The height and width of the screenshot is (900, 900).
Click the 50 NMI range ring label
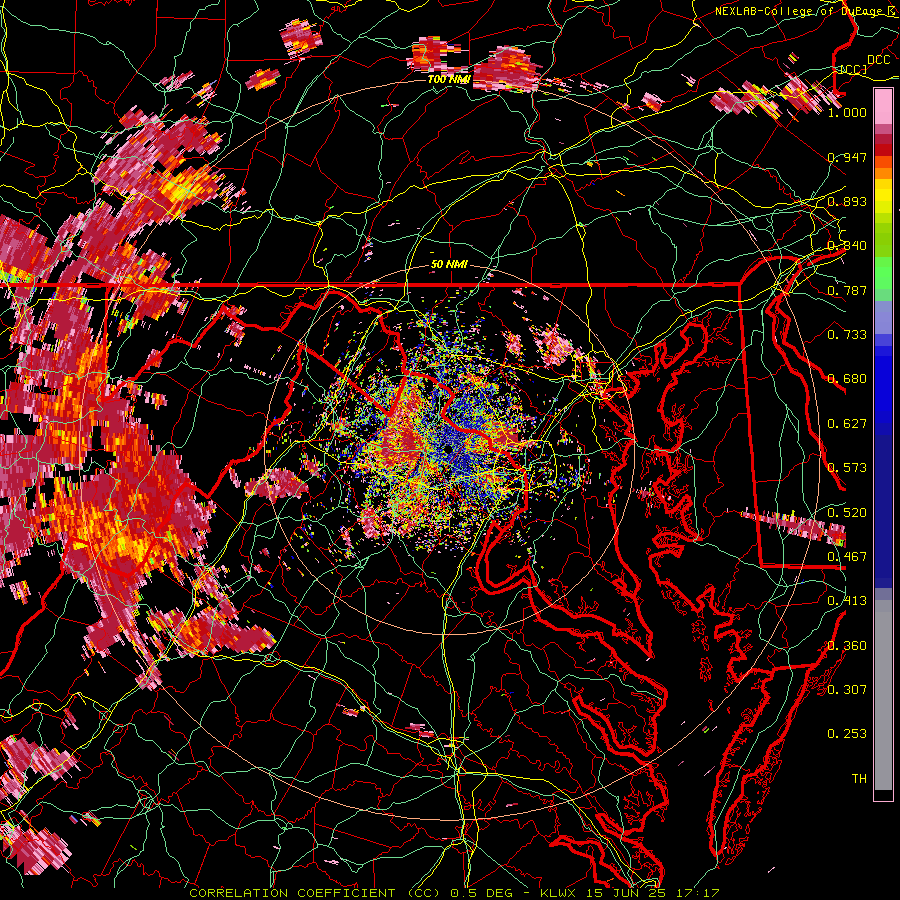point(449,265)
